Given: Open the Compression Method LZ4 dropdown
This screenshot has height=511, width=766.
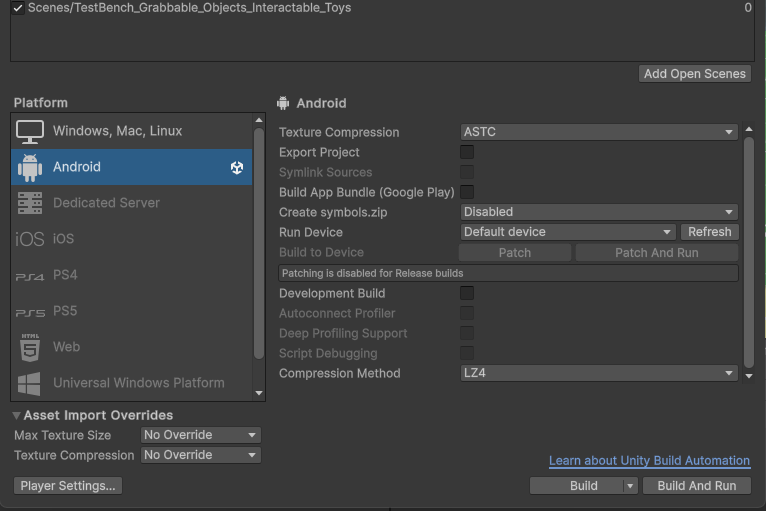Looking at the screenshot, I should [599, 373].
